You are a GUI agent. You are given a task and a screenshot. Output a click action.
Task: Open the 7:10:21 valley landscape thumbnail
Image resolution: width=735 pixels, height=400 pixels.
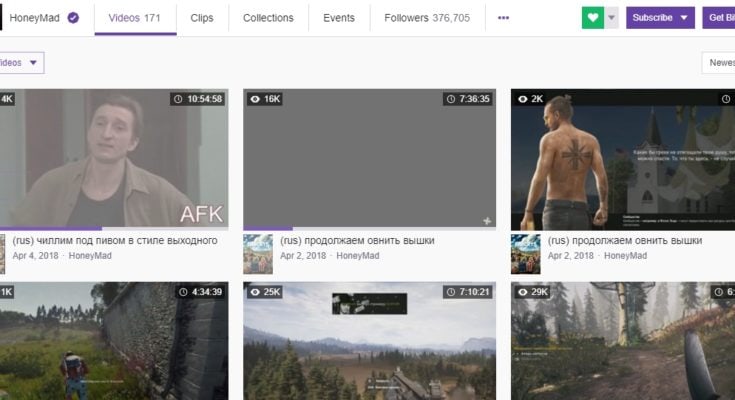coord(369,341)
